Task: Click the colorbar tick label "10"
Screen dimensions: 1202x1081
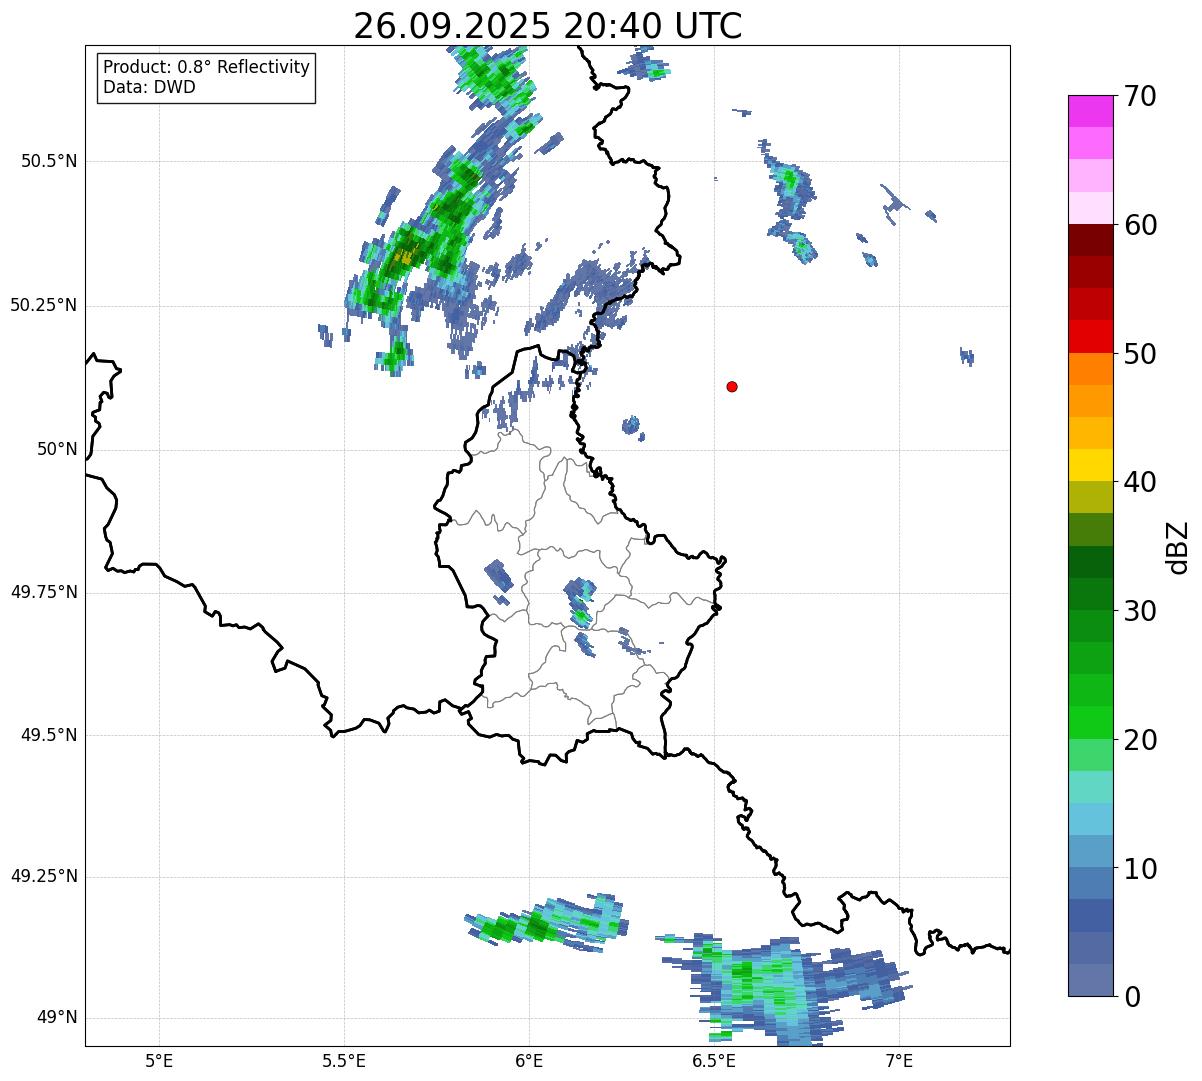Action: click(1140, 868)
